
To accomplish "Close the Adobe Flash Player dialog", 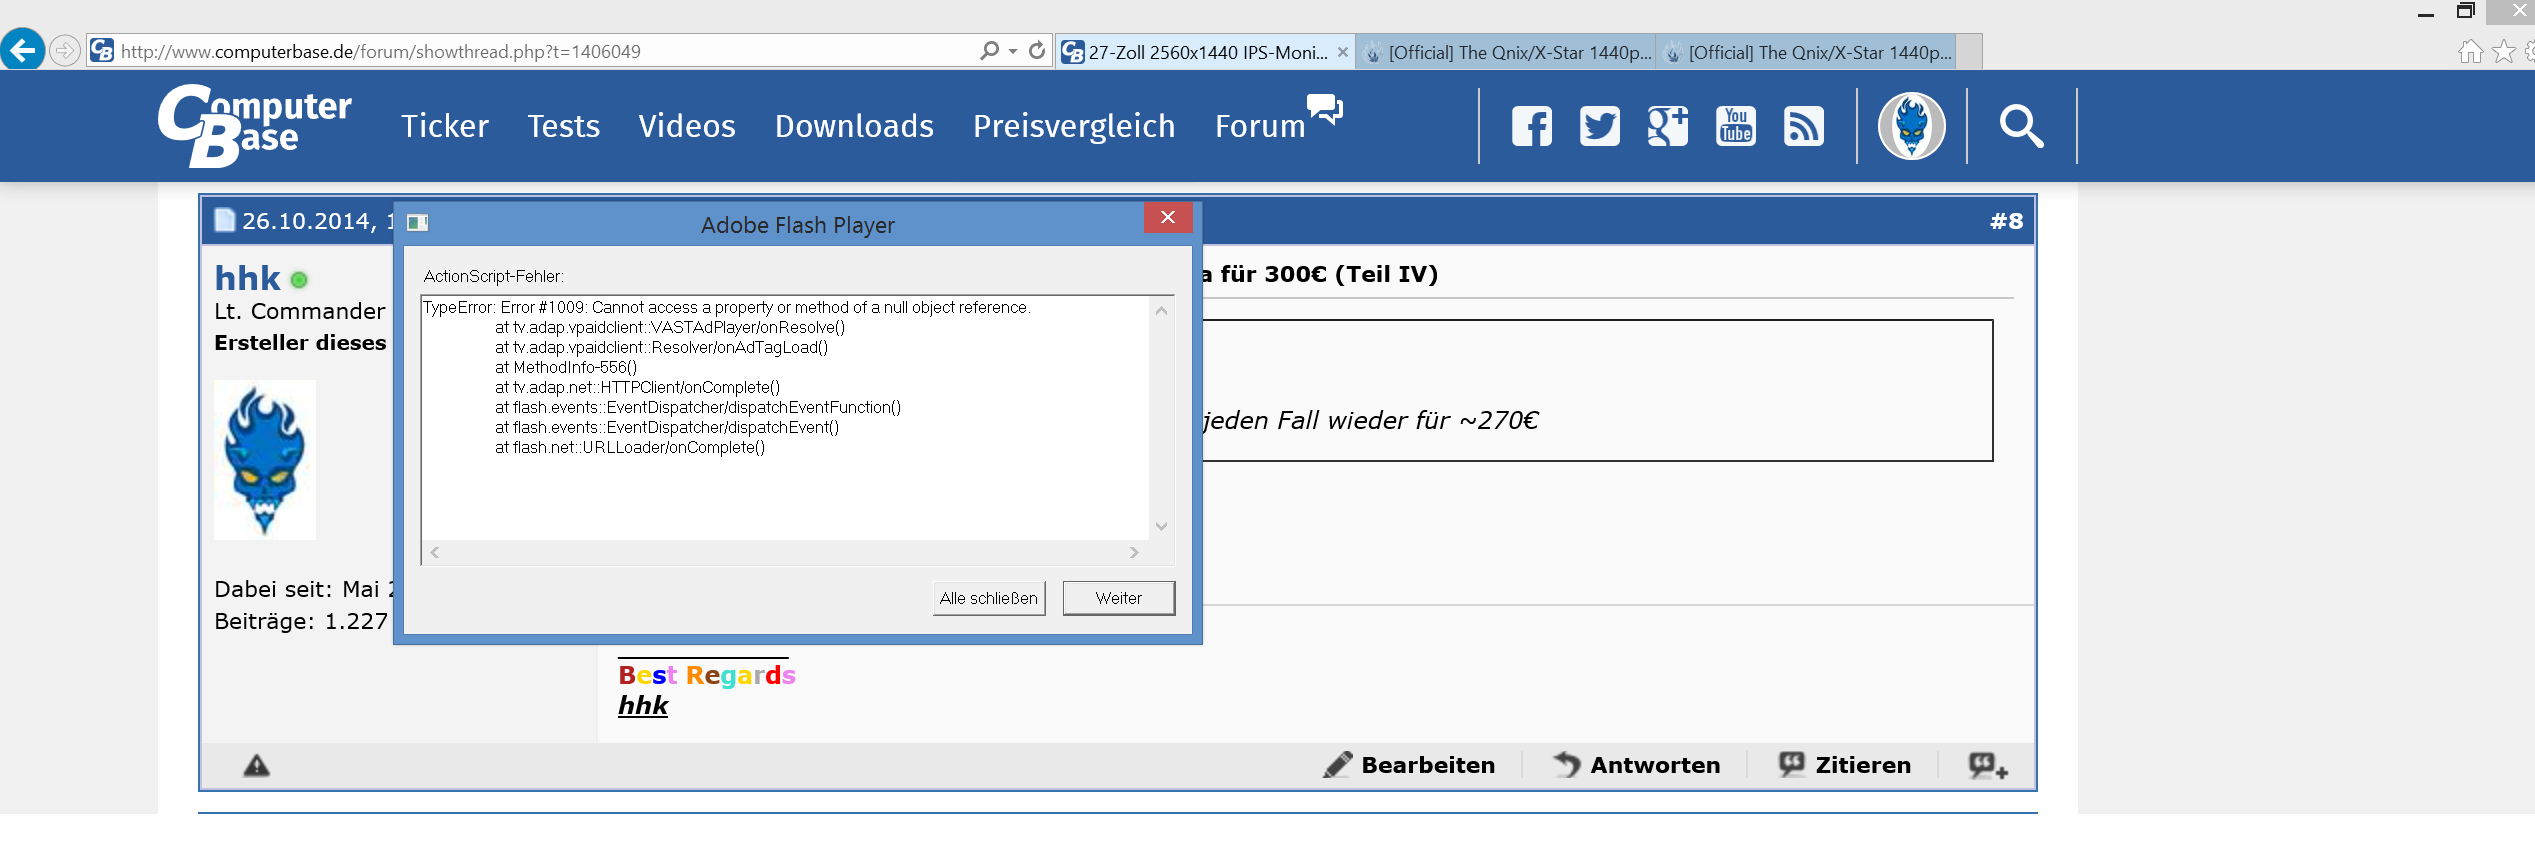I will pyautogui.click(x=1168, y=217).
